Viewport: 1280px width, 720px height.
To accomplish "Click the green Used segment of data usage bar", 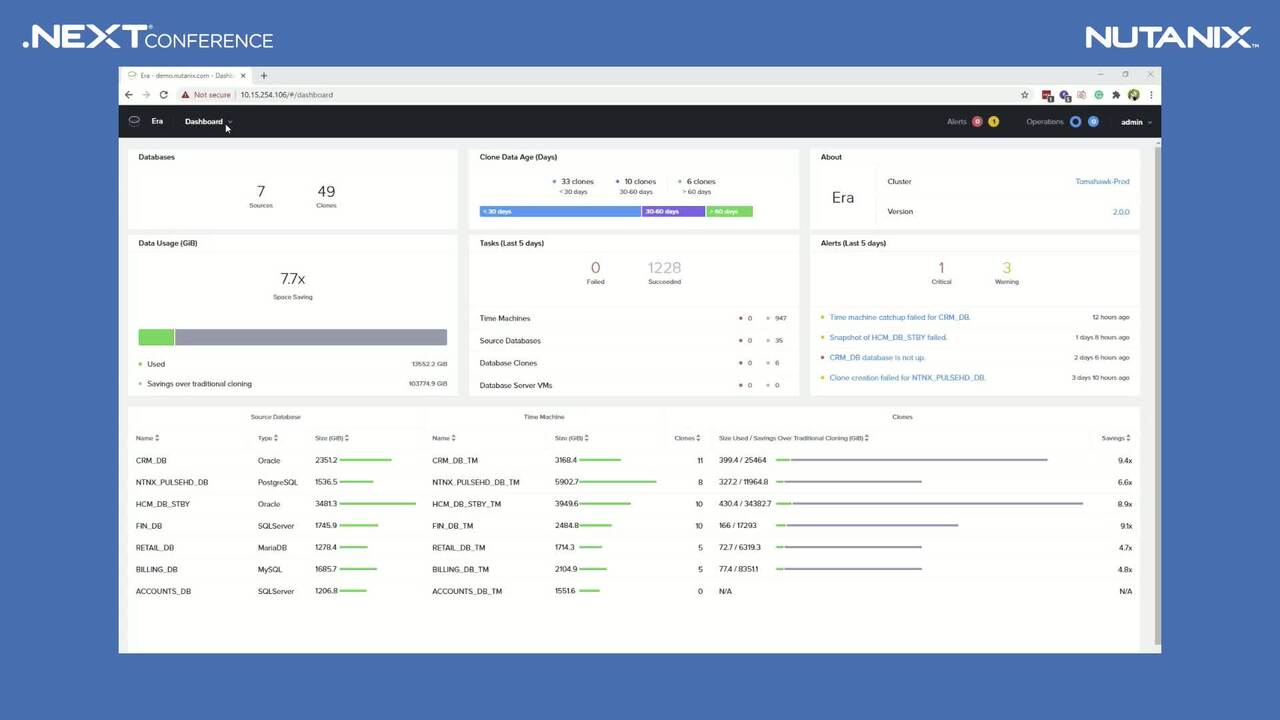I will [x=156, y=338].
